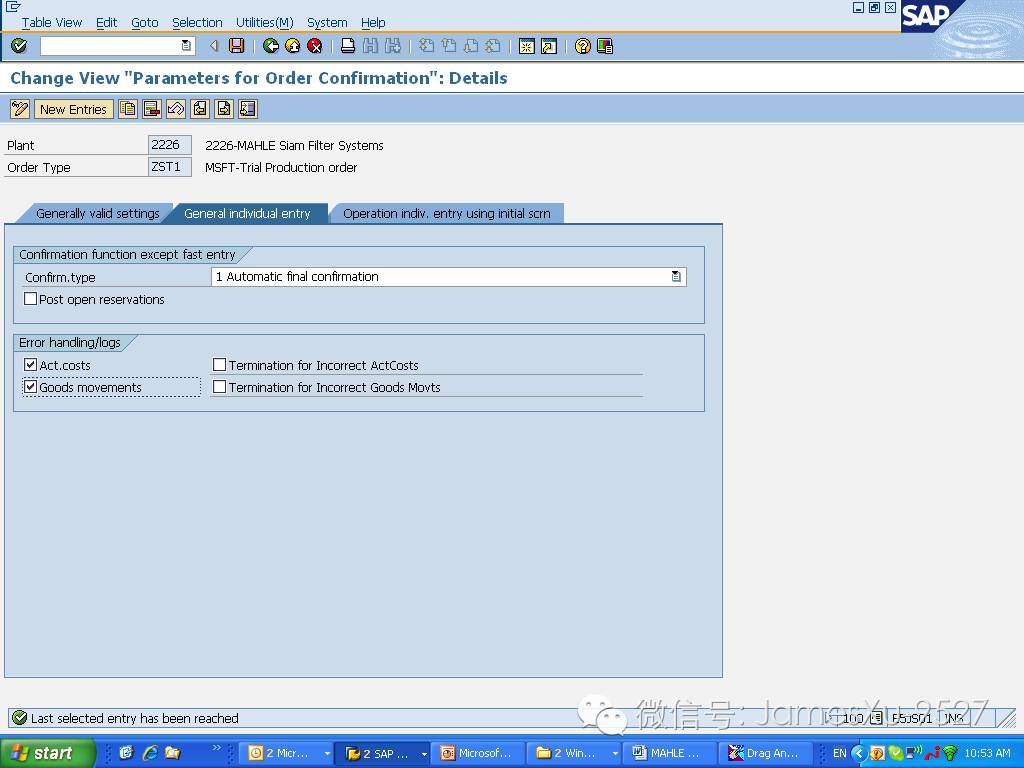Viewport: 1024px width, 768px height.
Task: Click the text "MSFT-Trial Production order"
Action: pos(281,168)
